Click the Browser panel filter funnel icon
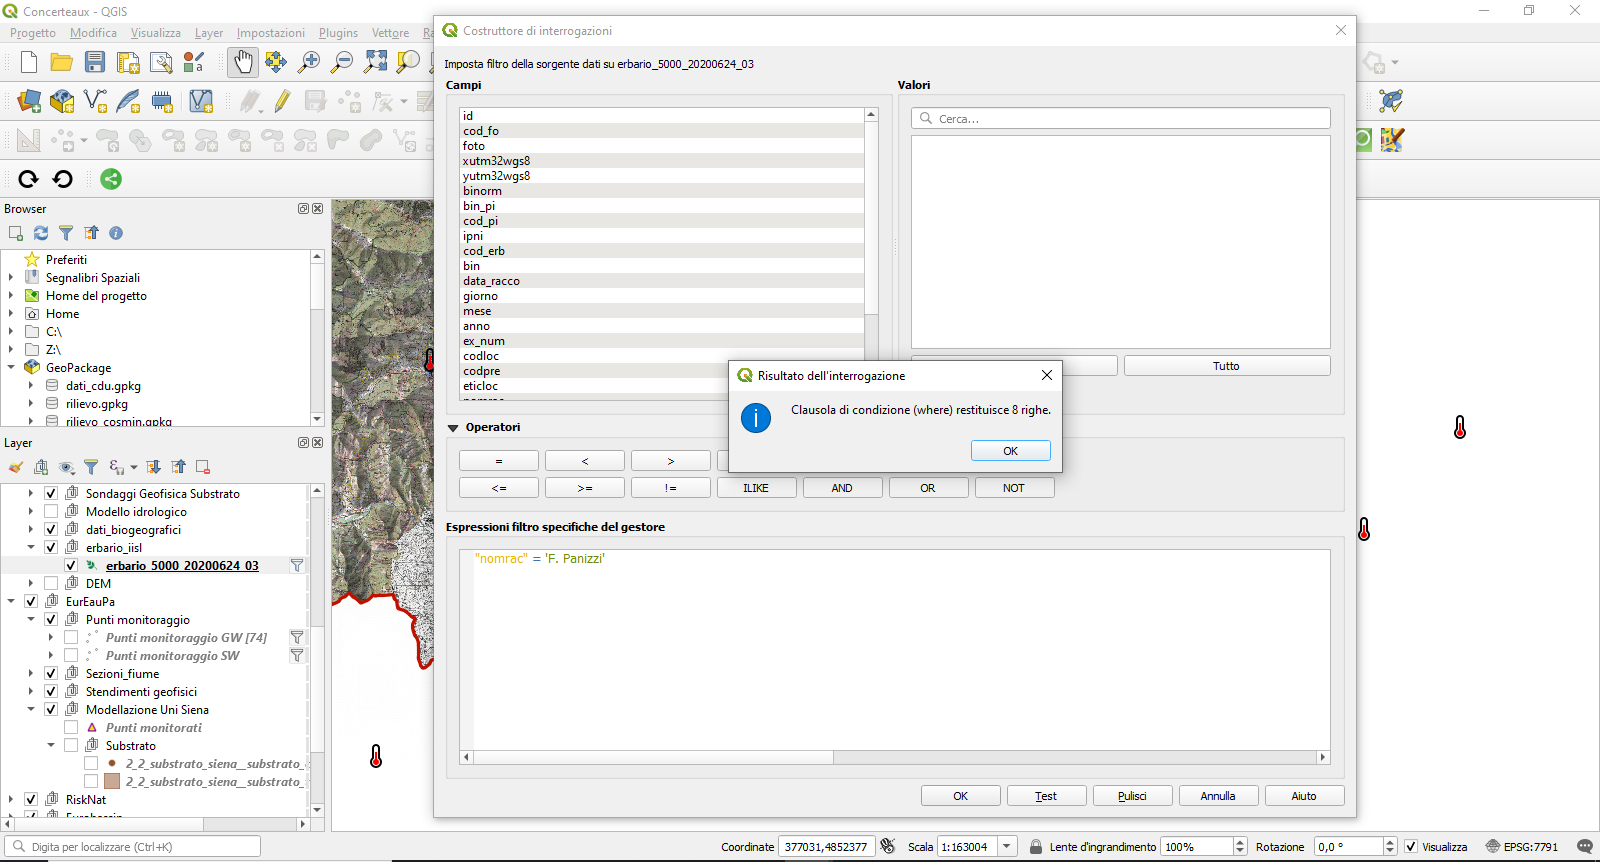The height and width of the screenshot is (862, 1600). coord(66,233)
